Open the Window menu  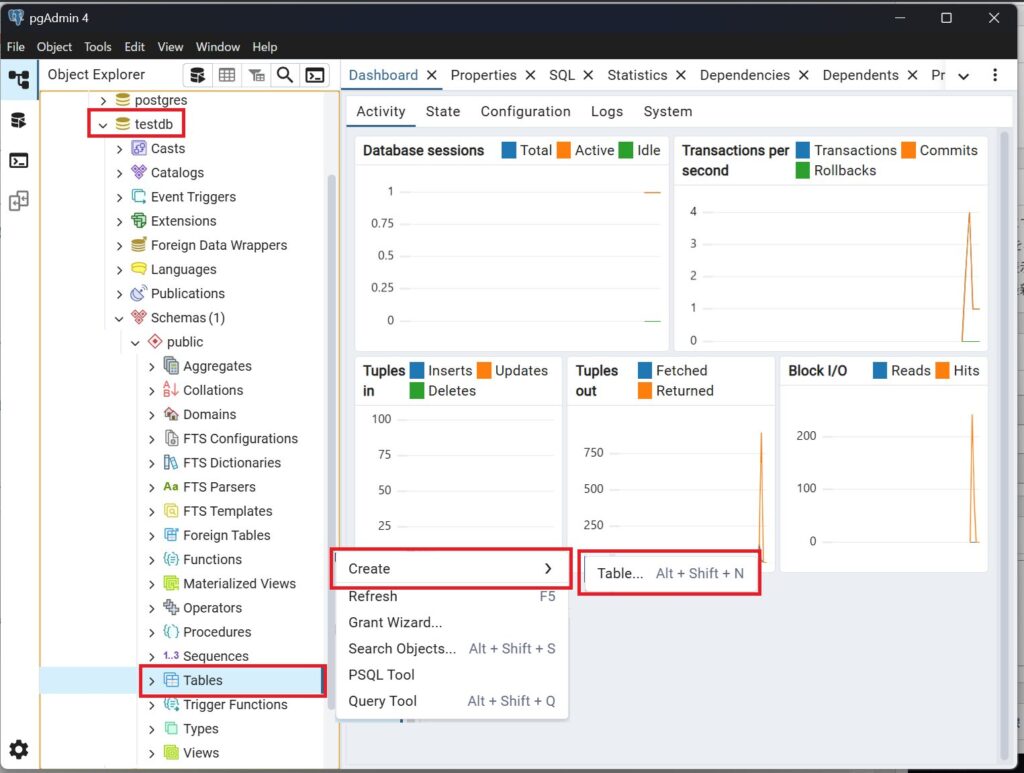point(217,47)
